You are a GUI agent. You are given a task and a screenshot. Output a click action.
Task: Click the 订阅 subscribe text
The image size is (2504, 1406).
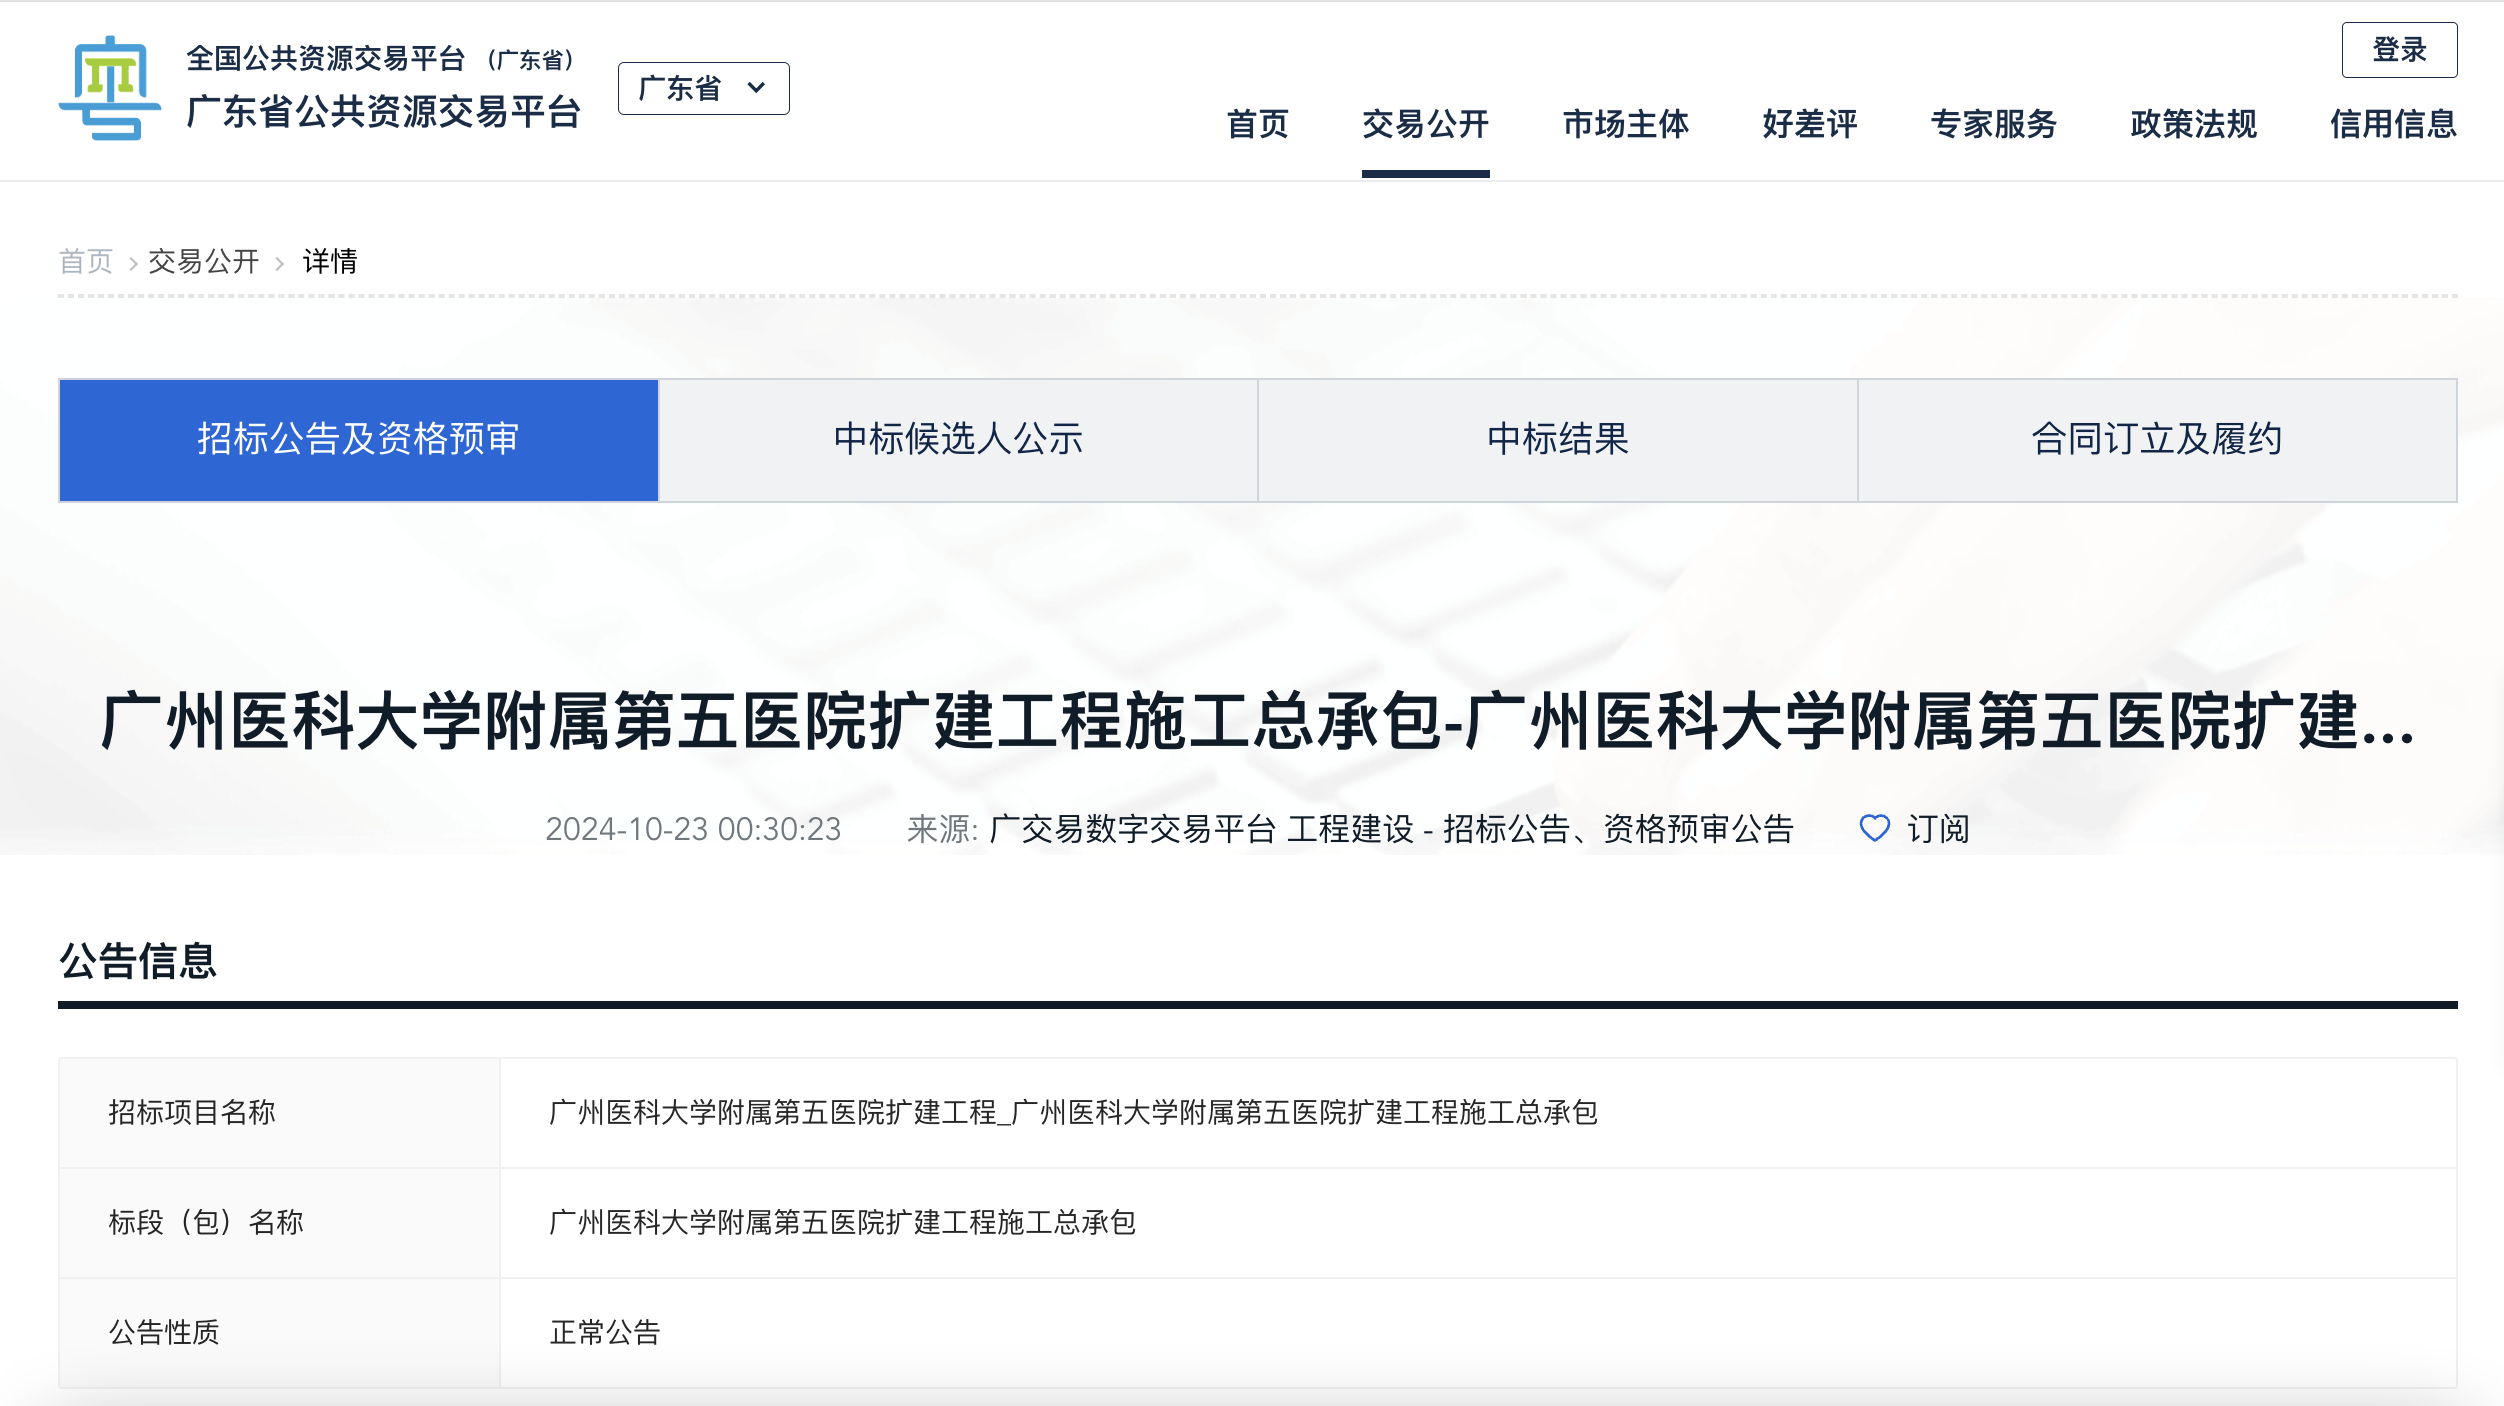(1937, 829)
